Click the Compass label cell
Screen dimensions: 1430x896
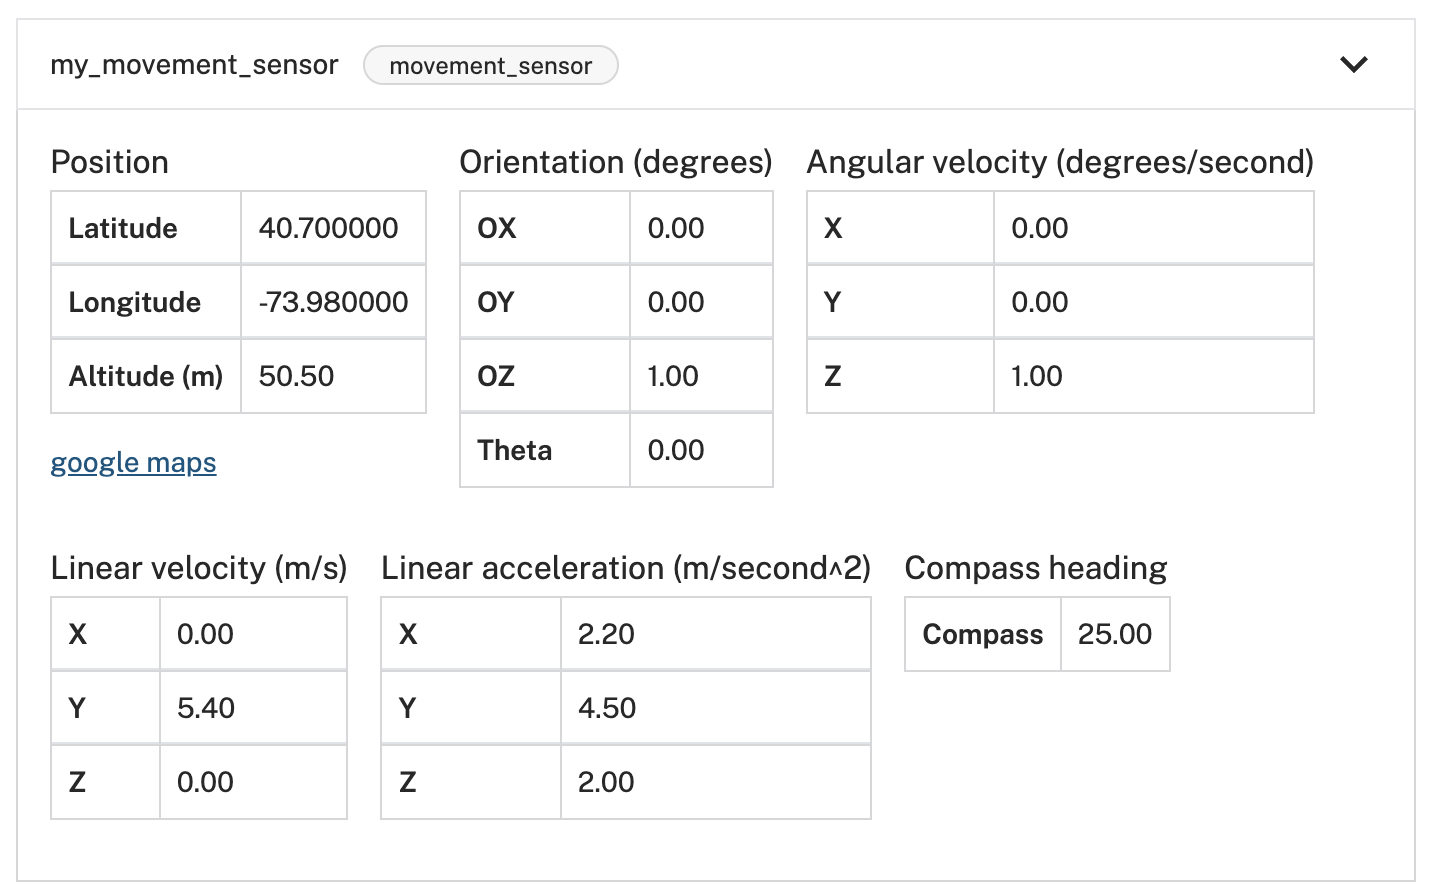click(x=983, y=634)
